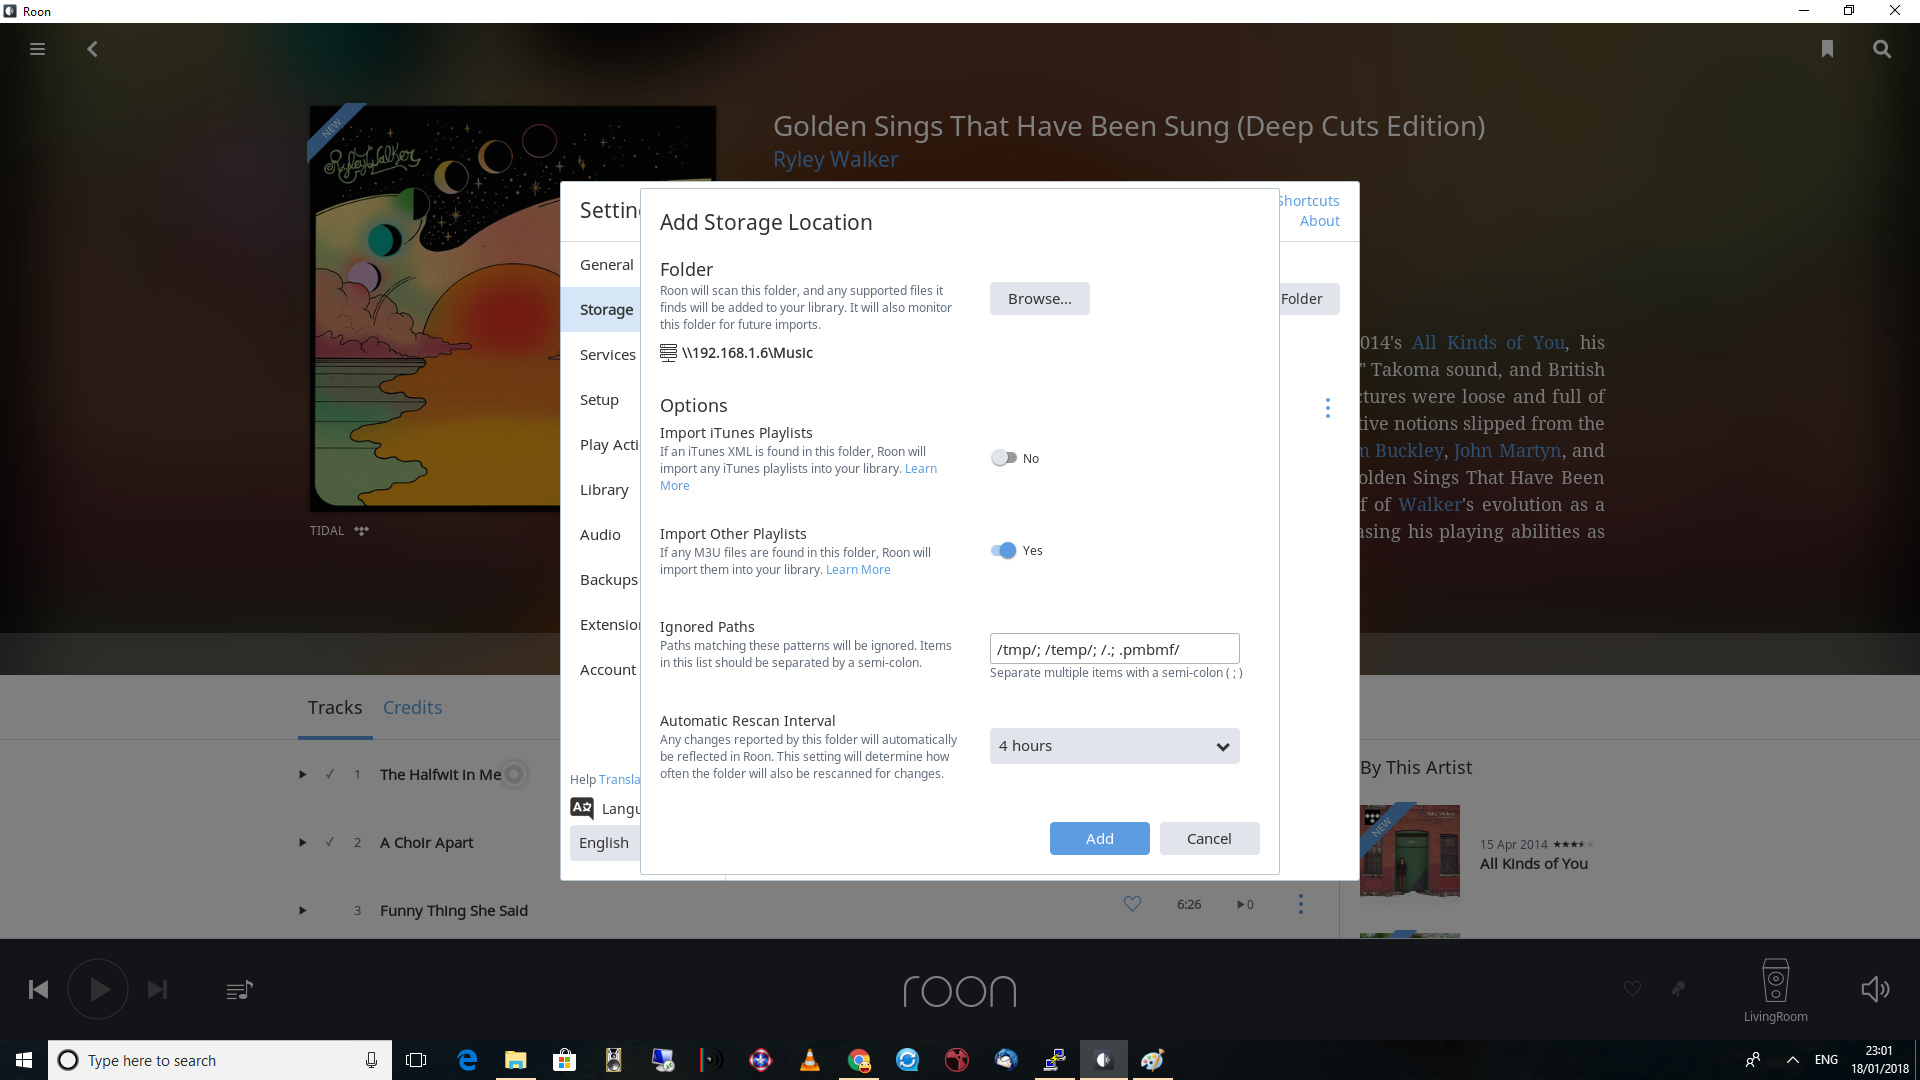The width and height of the screenshot is (1920, 1080).
Task: Switch to the Credits tab
Action: (x=412, y=707)
